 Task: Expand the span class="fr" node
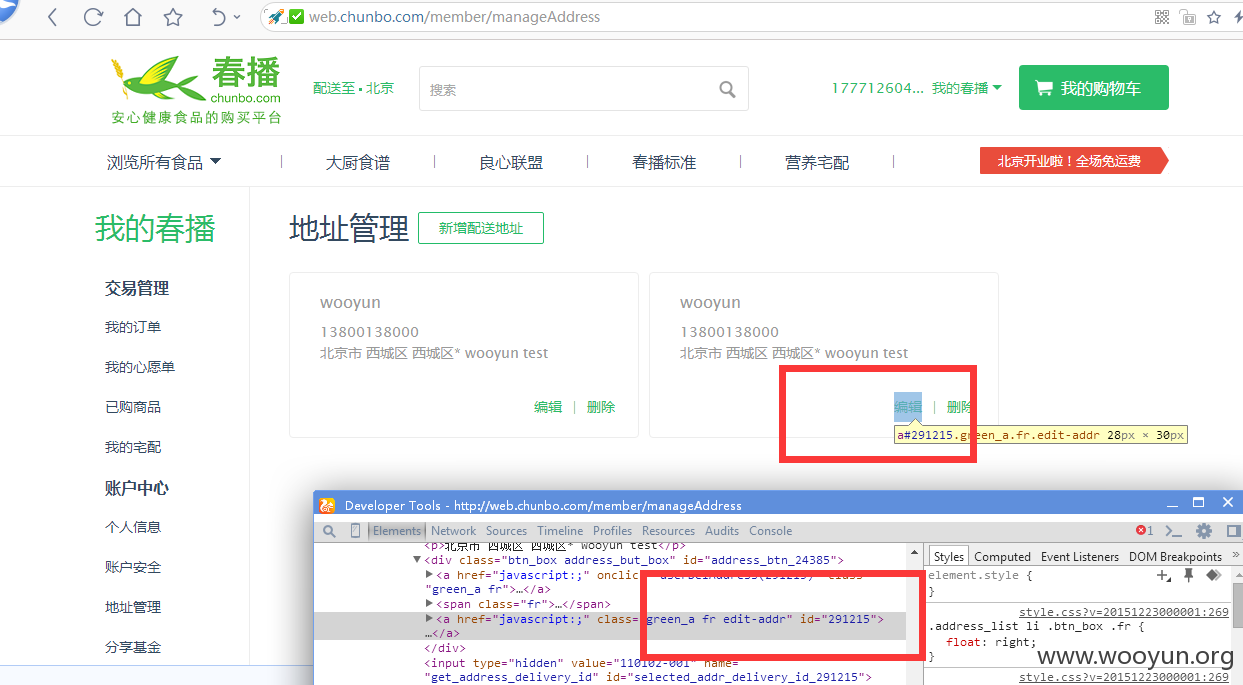pos(430,604)
